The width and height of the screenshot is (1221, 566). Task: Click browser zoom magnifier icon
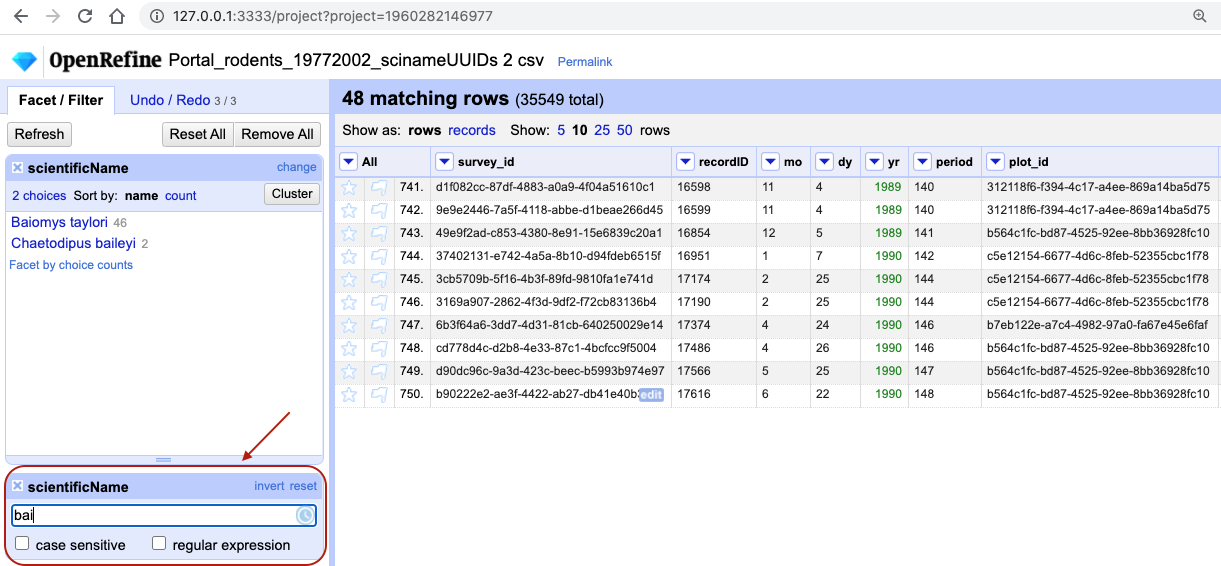(x=1200, y=17)
